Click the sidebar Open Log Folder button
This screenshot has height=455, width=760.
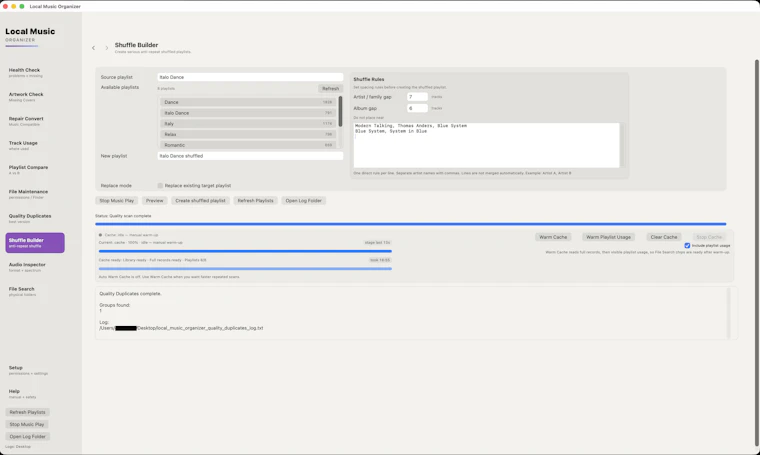(x=28, y=437)
